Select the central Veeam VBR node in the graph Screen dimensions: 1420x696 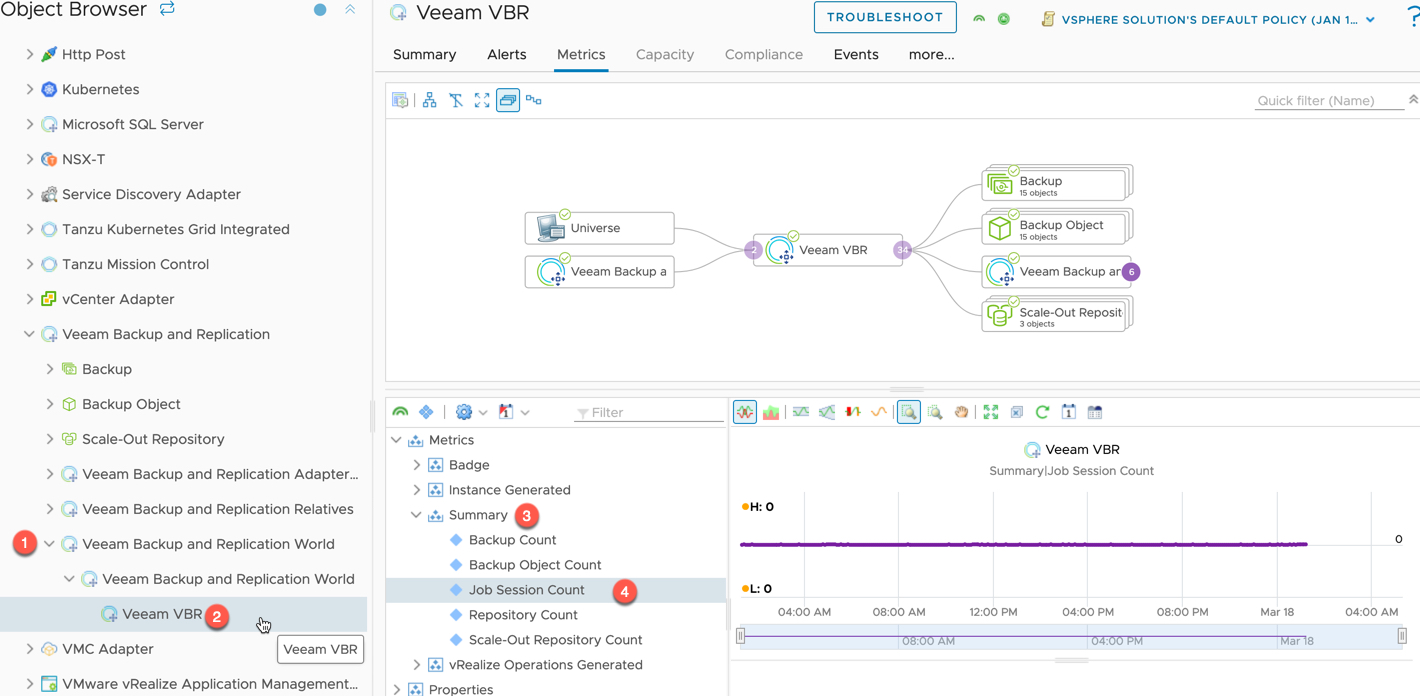[x=828, y=250]
